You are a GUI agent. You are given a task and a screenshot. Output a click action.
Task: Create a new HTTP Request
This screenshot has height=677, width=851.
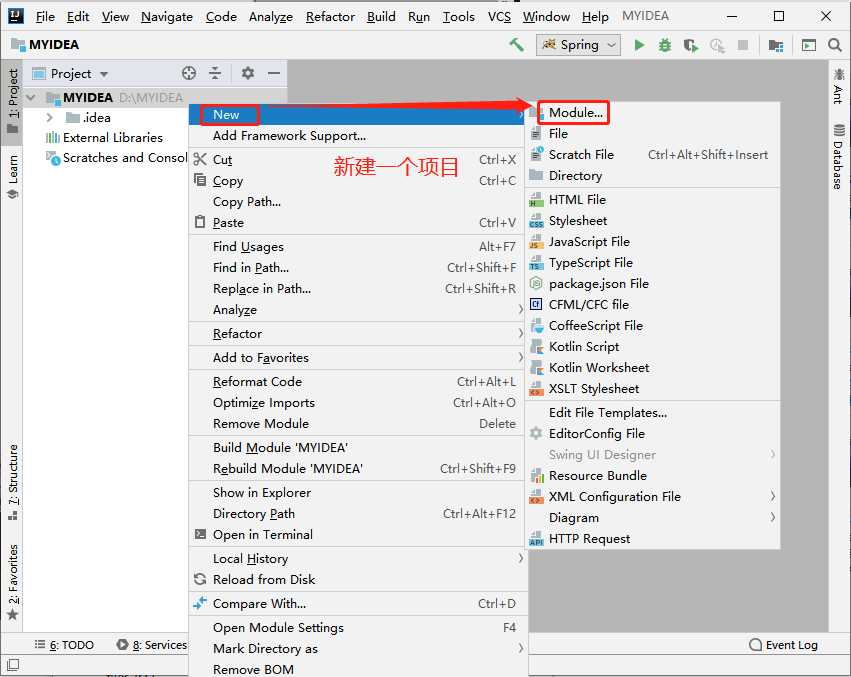click(653, 539)
